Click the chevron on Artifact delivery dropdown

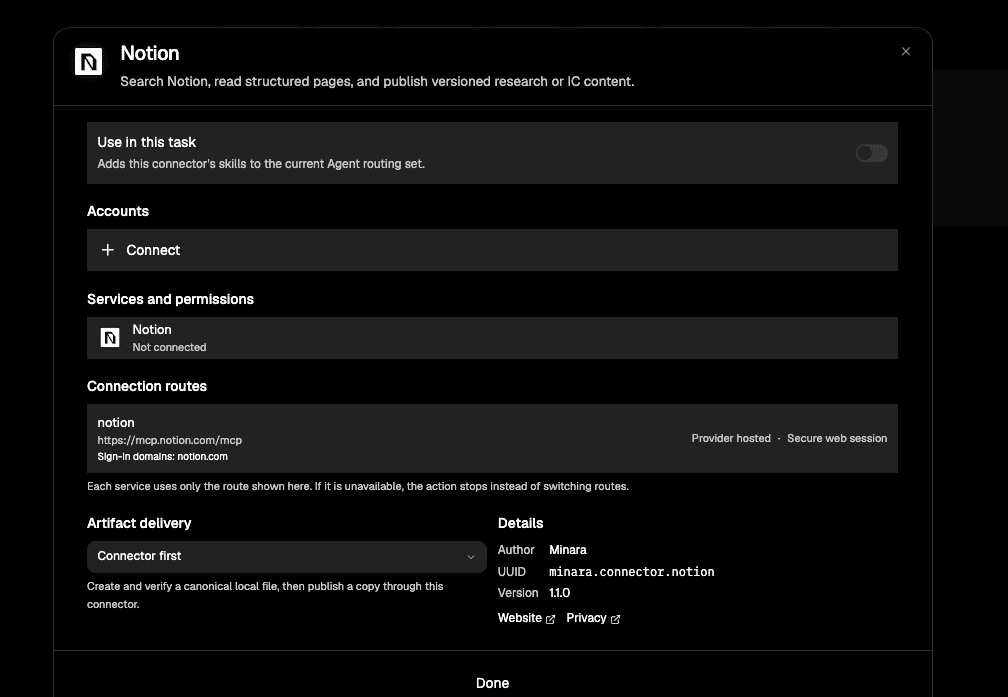click(x=471, y=557)
